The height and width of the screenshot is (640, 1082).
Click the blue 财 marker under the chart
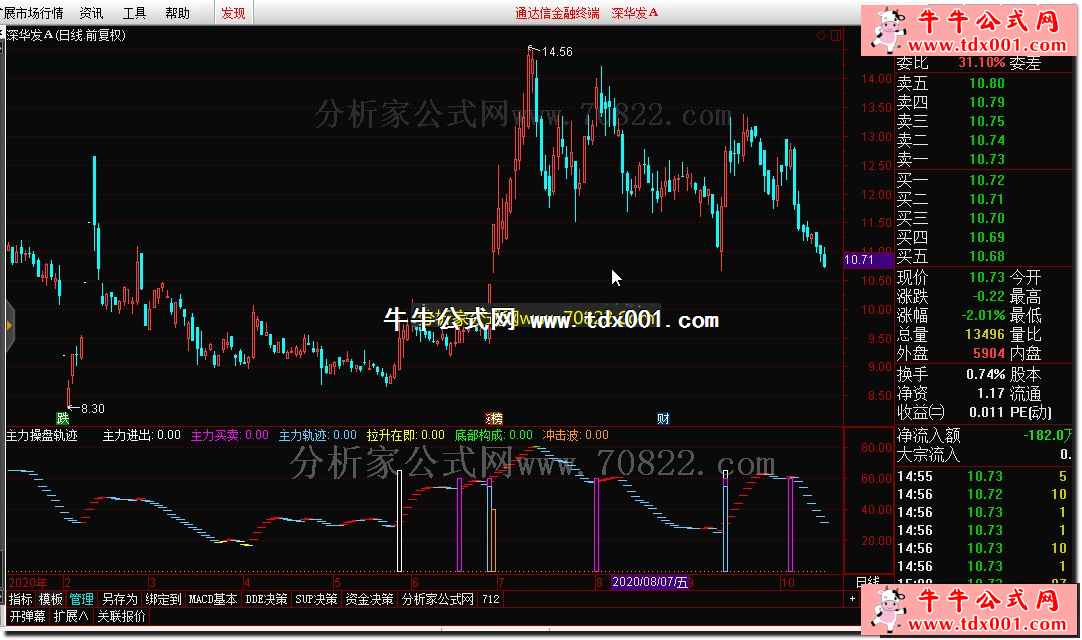click(x=663, y=418)
